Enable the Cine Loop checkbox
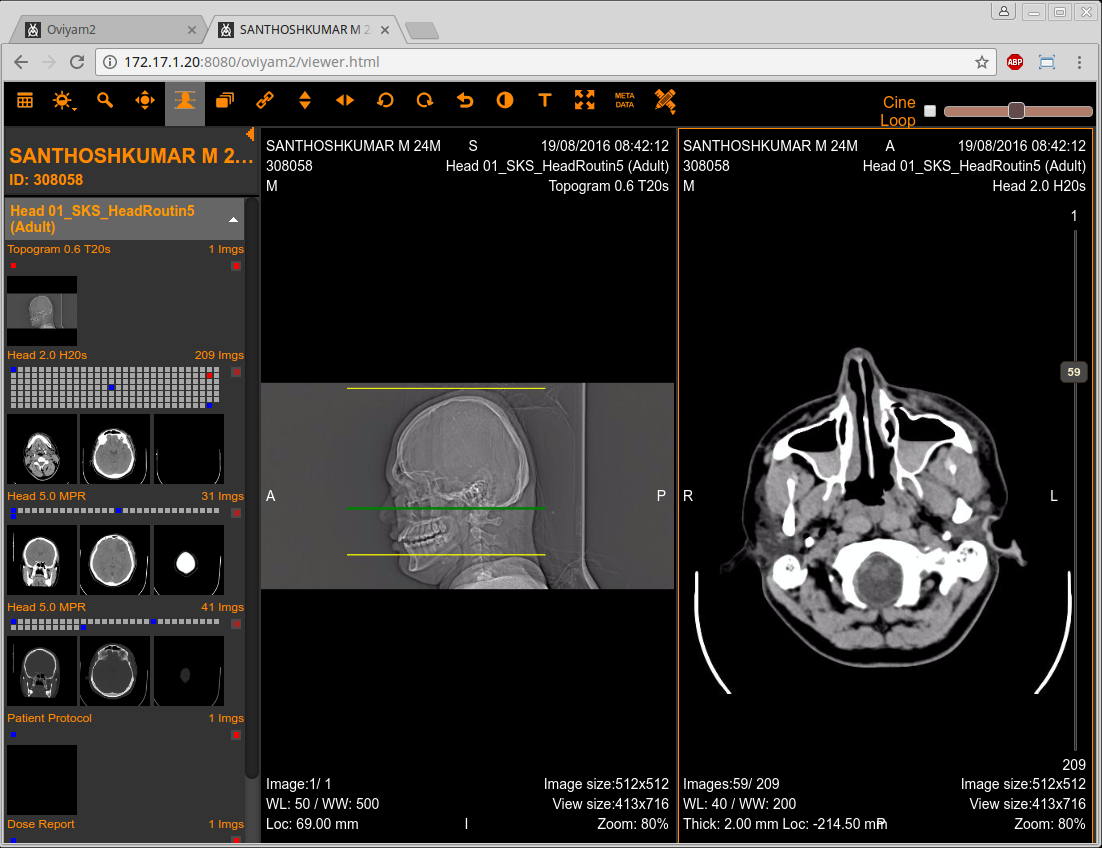Image resolution: width=1102 pixels, height=848 pixels. pos(930,111)
